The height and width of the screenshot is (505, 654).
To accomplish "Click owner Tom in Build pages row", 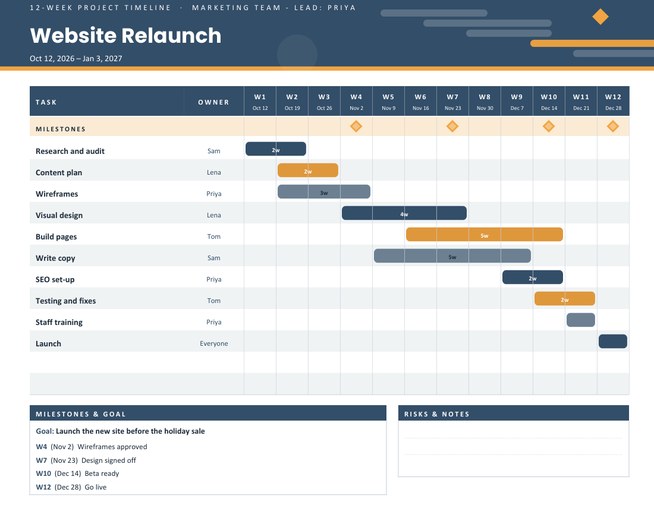I will (x=214, y=236).
